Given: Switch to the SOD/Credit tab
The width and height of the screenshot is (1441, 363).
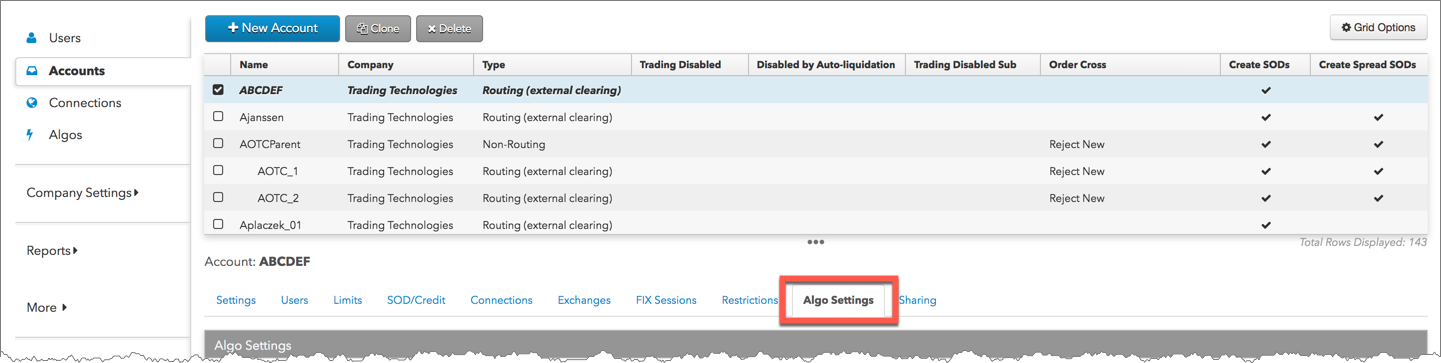Looking at the screenshot, I should (416, 300).
